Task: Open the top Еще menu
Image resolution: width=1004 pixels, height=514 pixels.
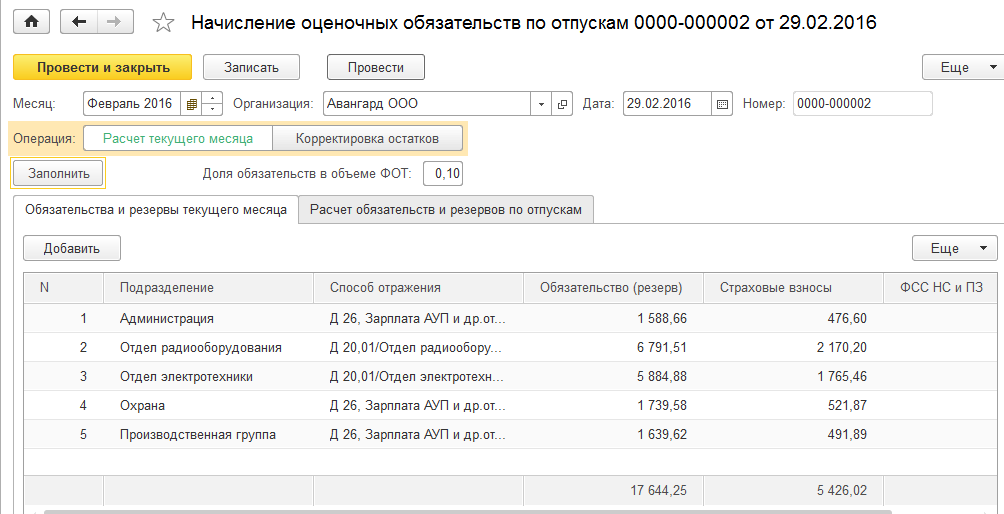Action: [x=962, y=67]
